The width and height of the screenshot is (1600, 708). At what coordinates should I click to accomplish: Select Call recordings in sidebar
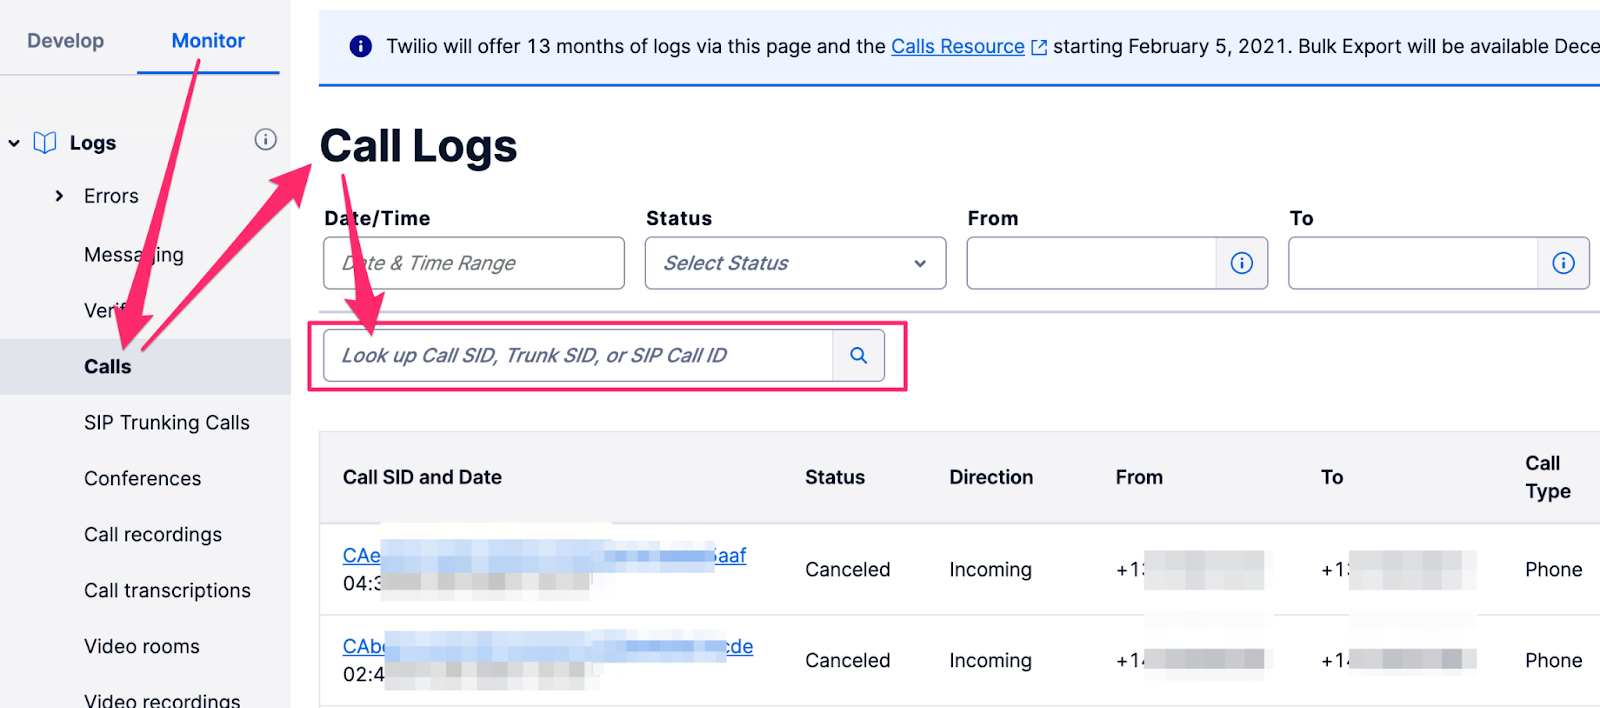pos(153,535)
